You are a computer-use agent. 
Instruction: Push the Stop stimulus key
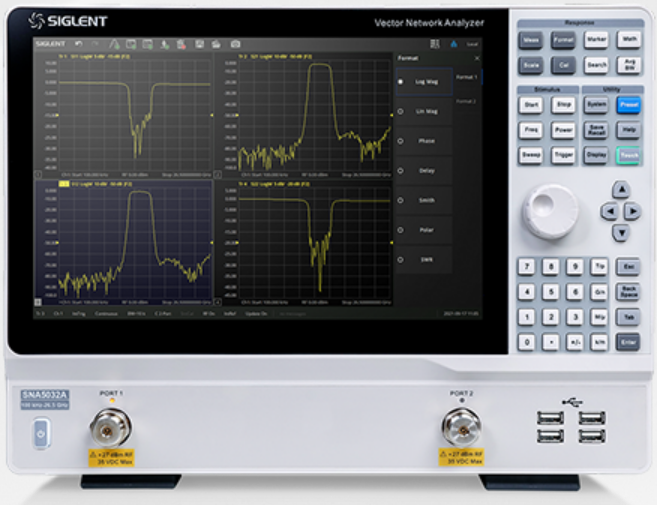coord(563,105)
